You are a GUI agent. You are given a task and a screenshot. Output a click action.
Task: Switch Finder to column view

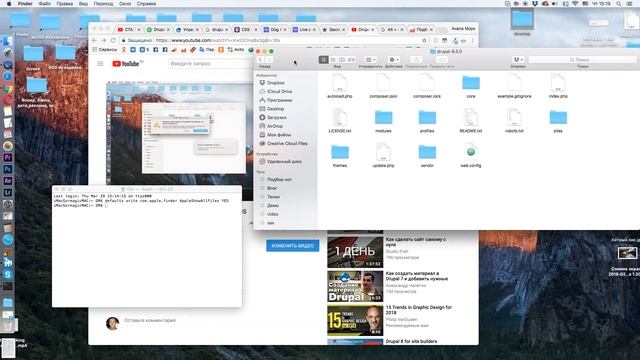342,60
